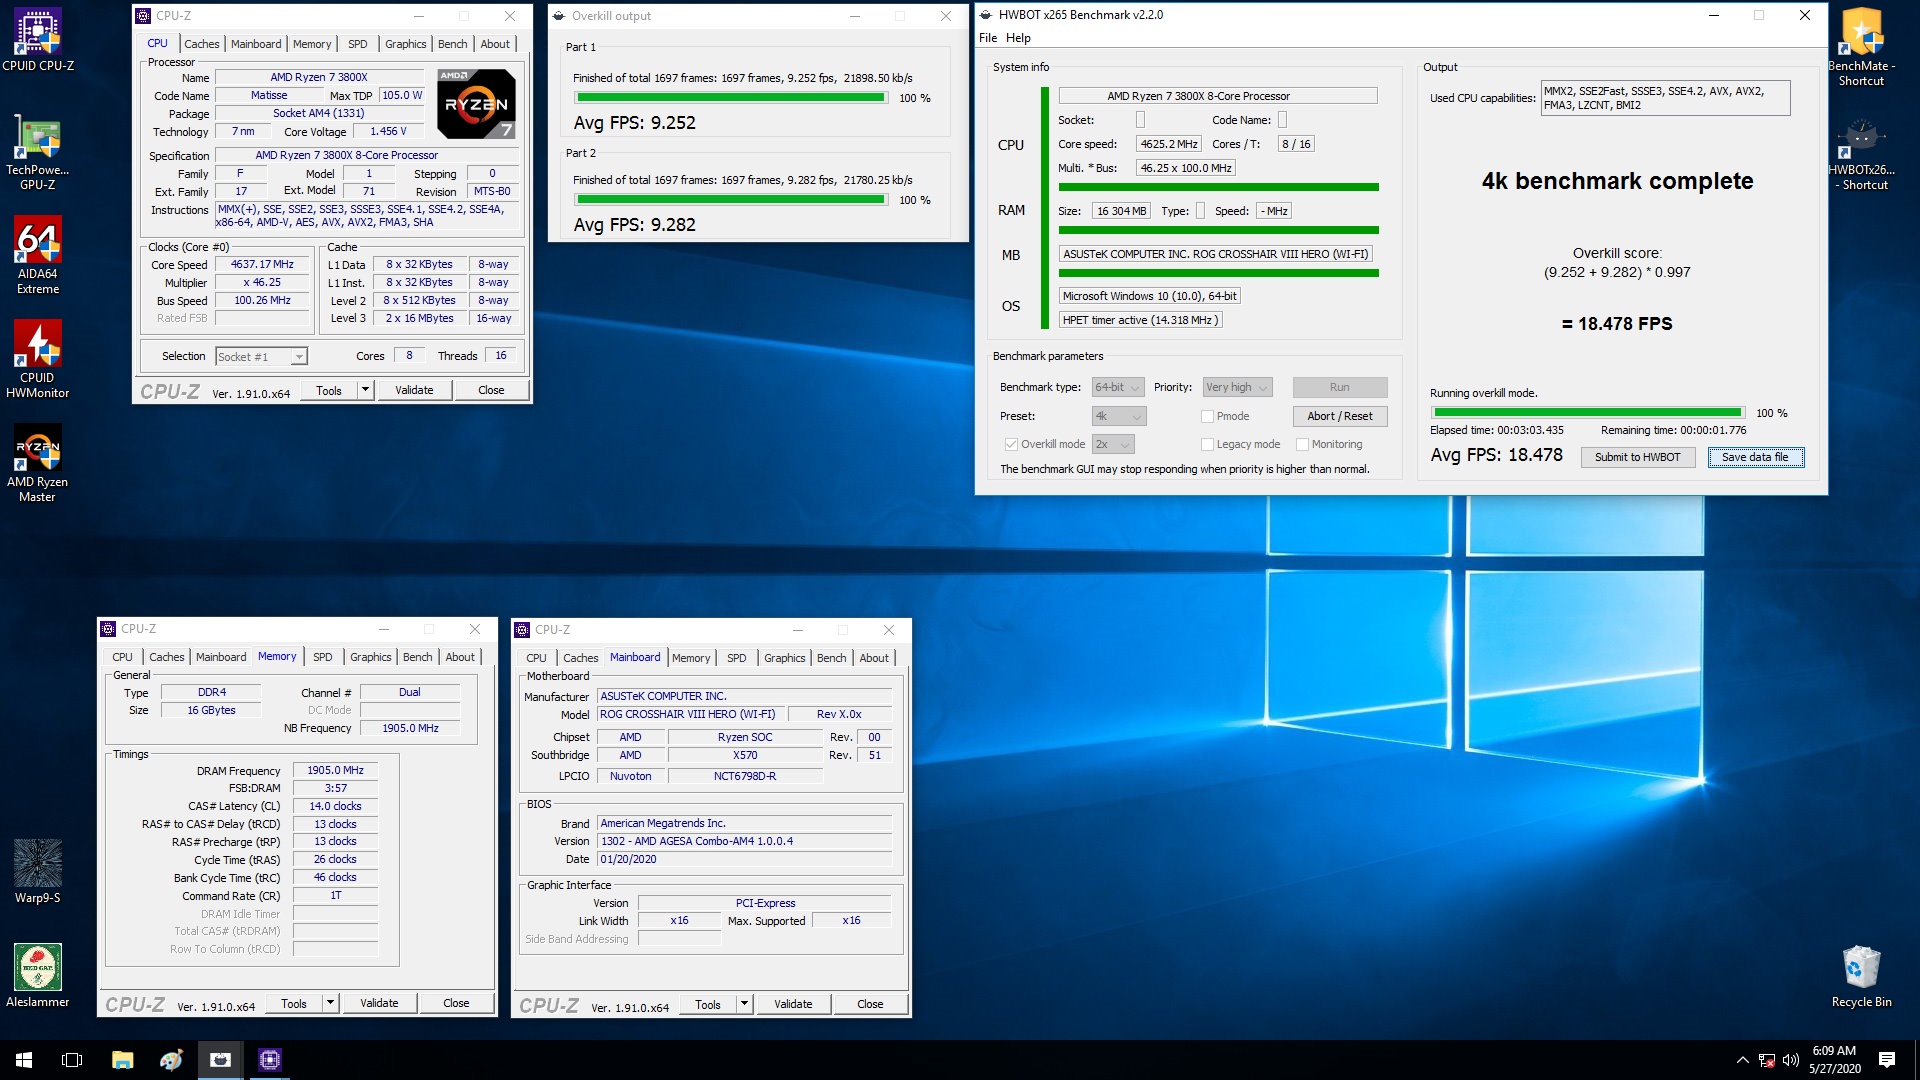The image size is (1920, 1080).
Task: Launch AMD Ryzen Master desktop icon
Action: click(x=37, y=463)
